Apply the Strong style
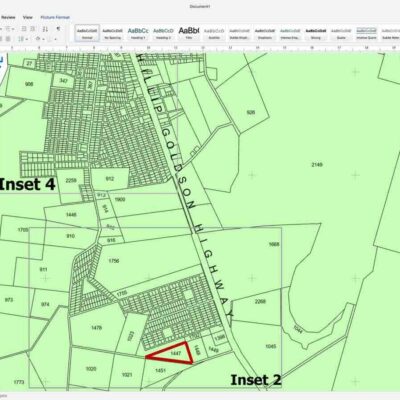 (x=315, y=33)
